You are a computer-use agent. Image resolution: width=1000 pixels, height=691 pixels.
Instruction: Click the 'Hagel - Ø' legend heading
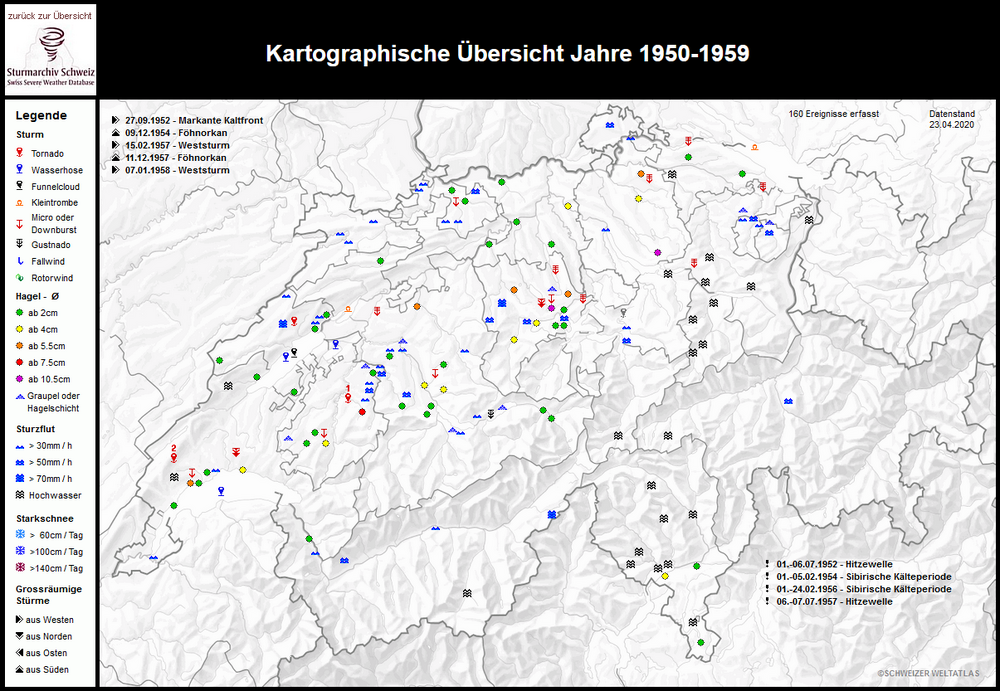click(x=37, y=296)
